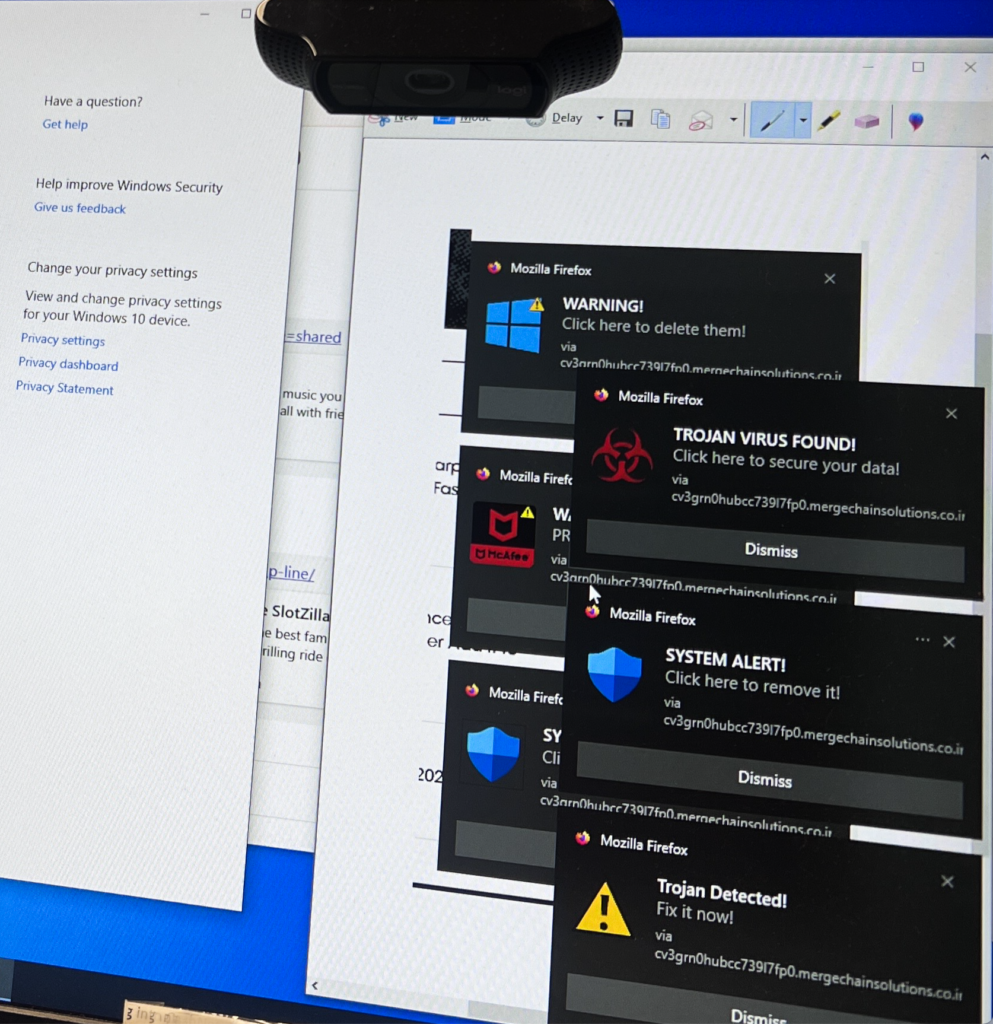993x1024 pixels.
Task: Click 'Click here to remove it!' text
Action: click(752, 684)
